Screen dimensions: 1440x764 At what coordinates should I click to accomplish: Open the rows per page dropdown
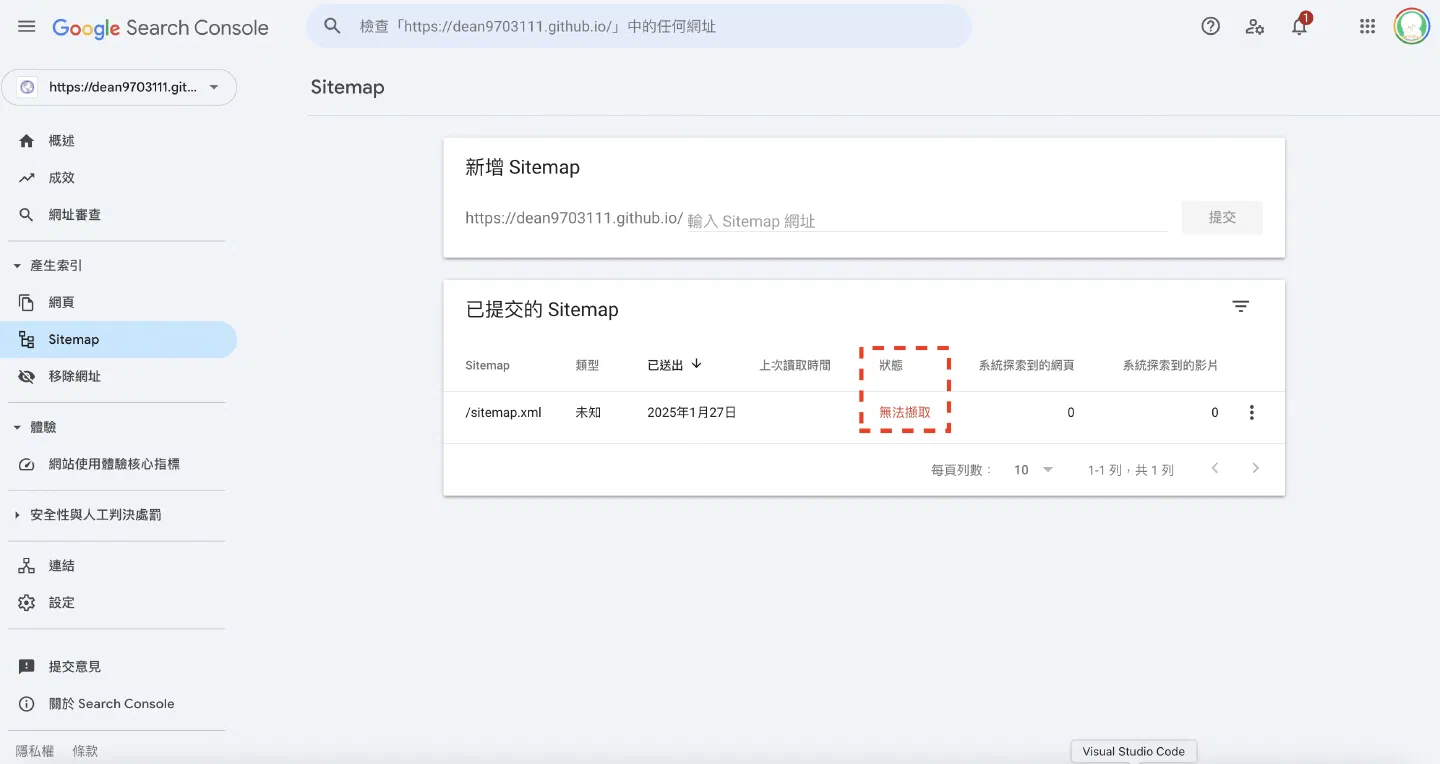coord(1034,469)
